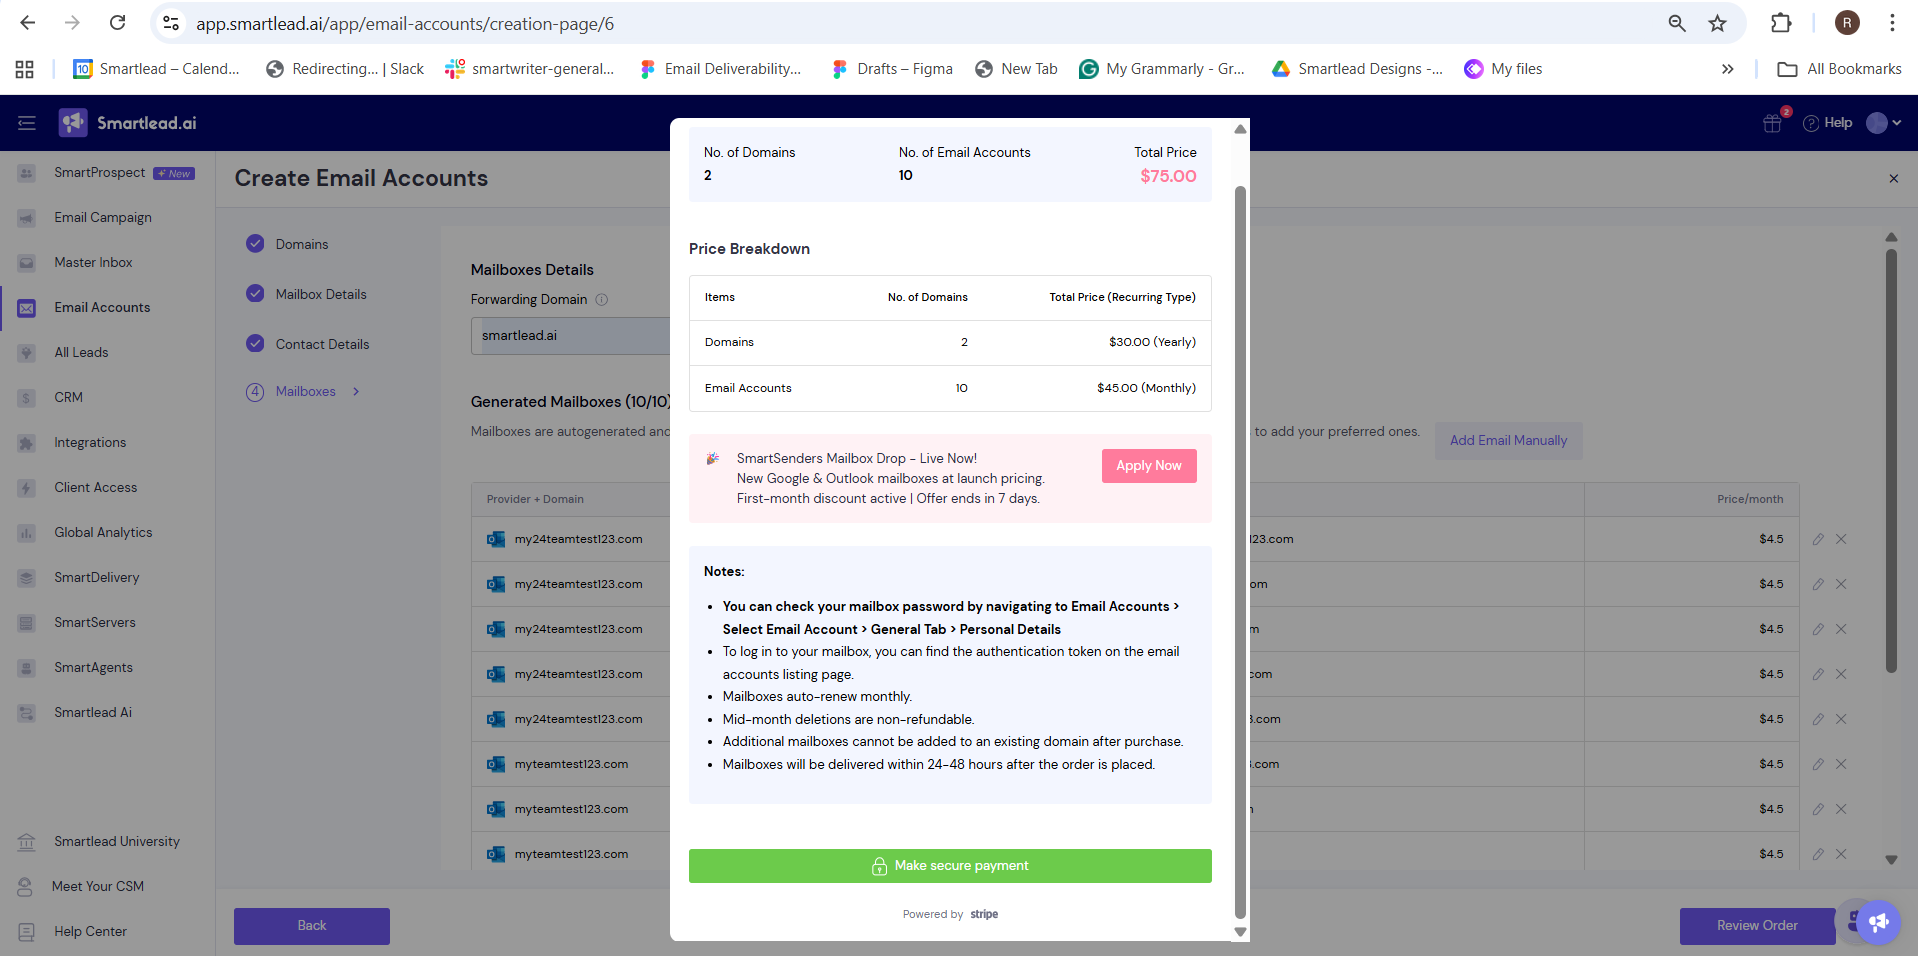Bookmark this page with the star icon
Screen dimensions: 1918x956
click(x=1717, y=23)
